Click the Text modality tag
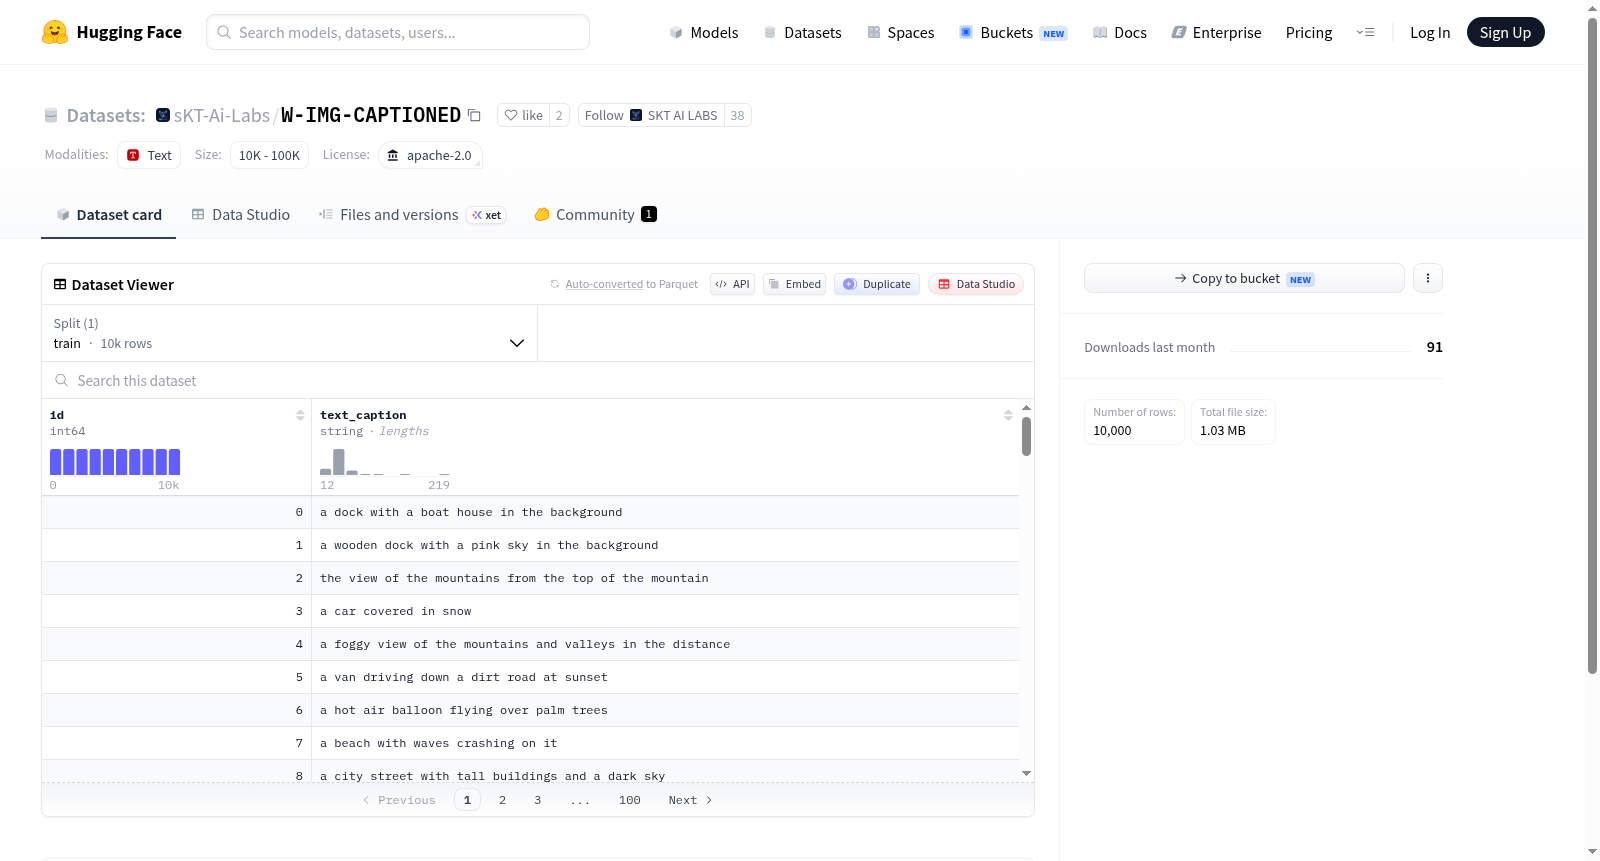The image size is (1600, 861). pyautogui.click(x=149, y=156)
